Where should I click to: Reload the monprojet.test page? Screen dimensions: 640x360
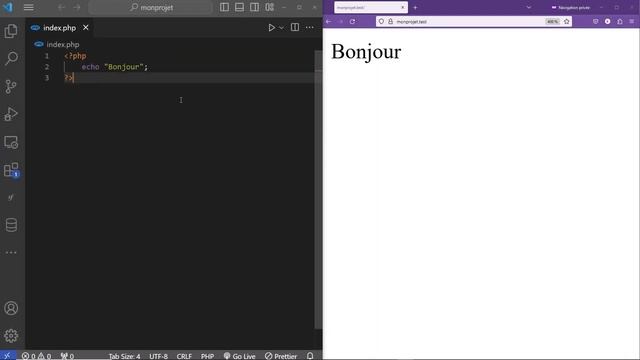click(352, 21)
